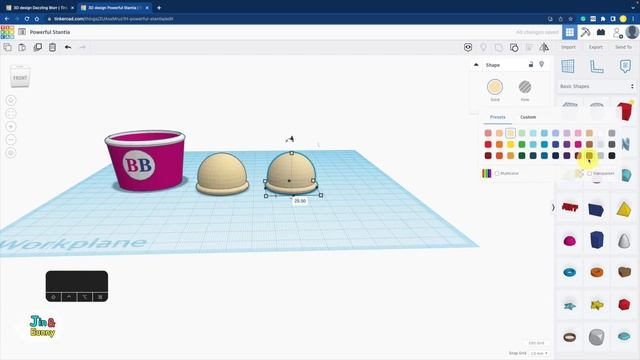Toggle the show all visibility icon
Viewport: 640px width, 360px height.
(x=468, y=47)
